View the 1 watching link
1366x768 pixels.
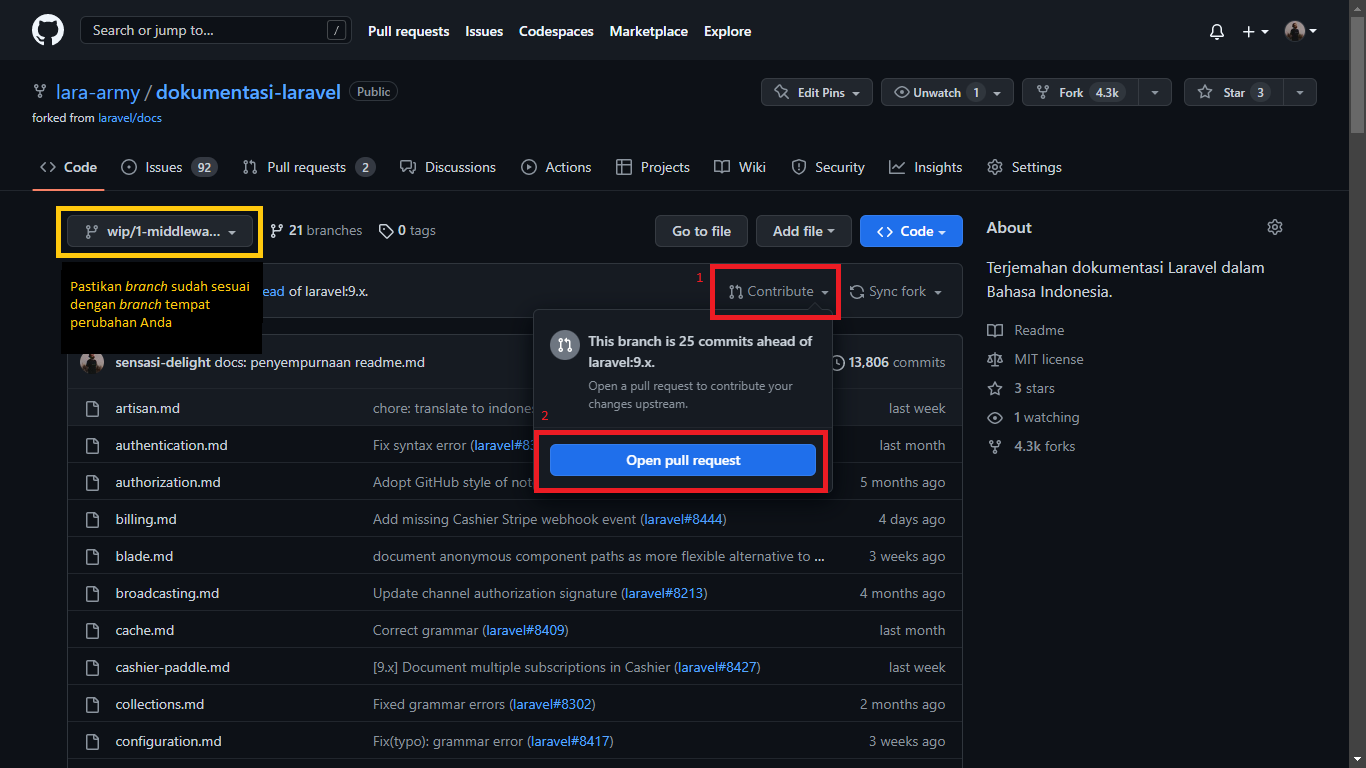[x=1034, y=417]
